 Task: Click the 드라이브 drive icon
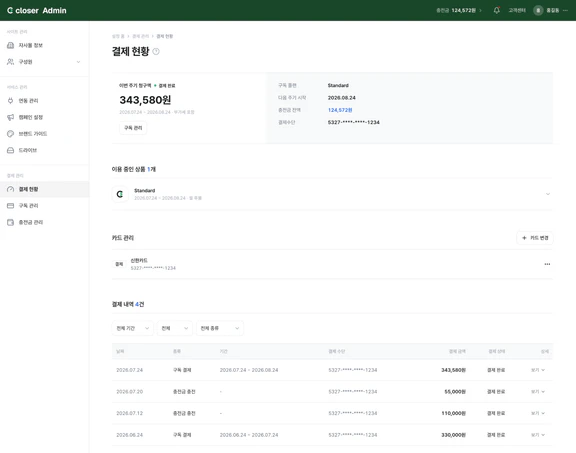[x=10, y=150]
